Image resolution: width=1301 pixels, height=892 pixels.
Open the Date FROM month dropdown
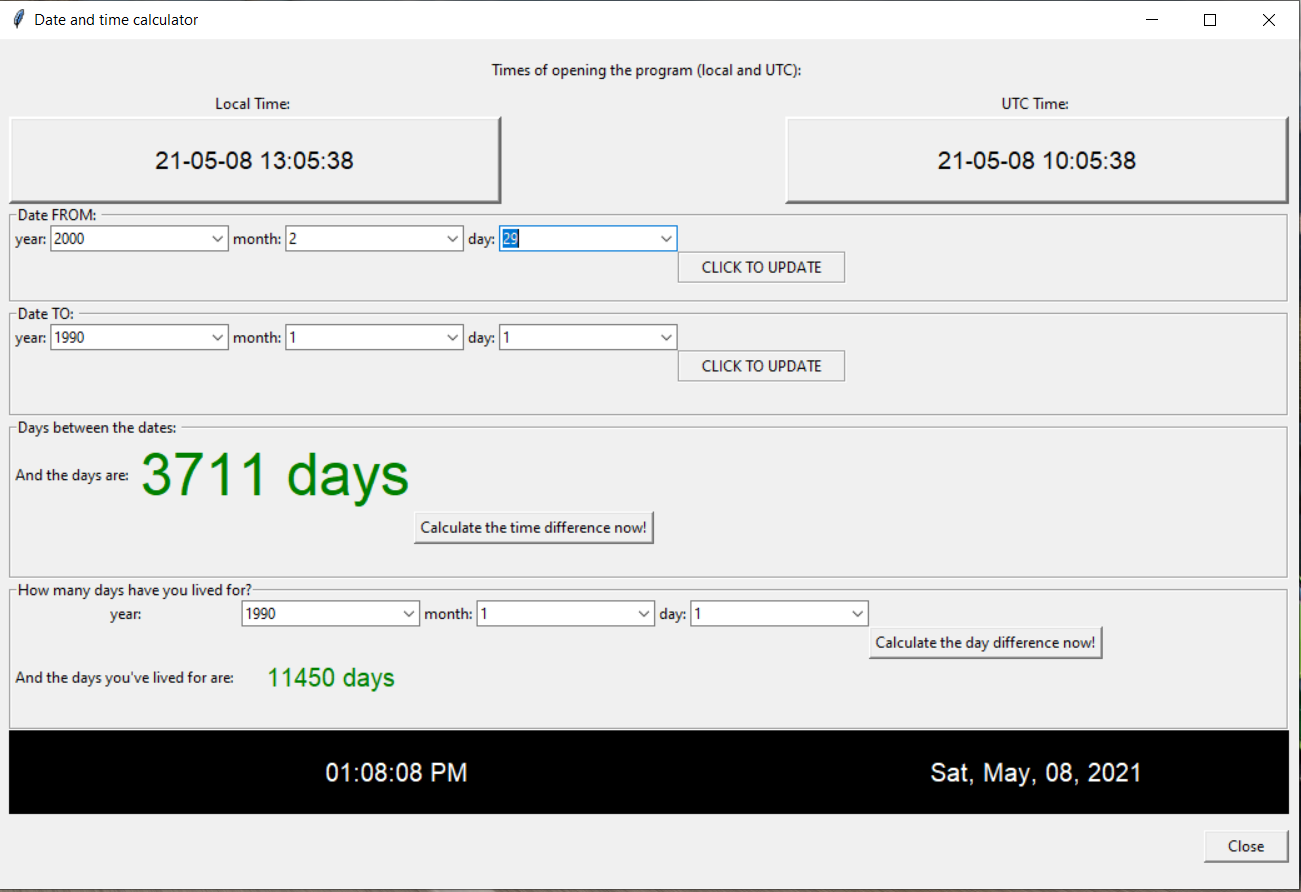(453, 238)
